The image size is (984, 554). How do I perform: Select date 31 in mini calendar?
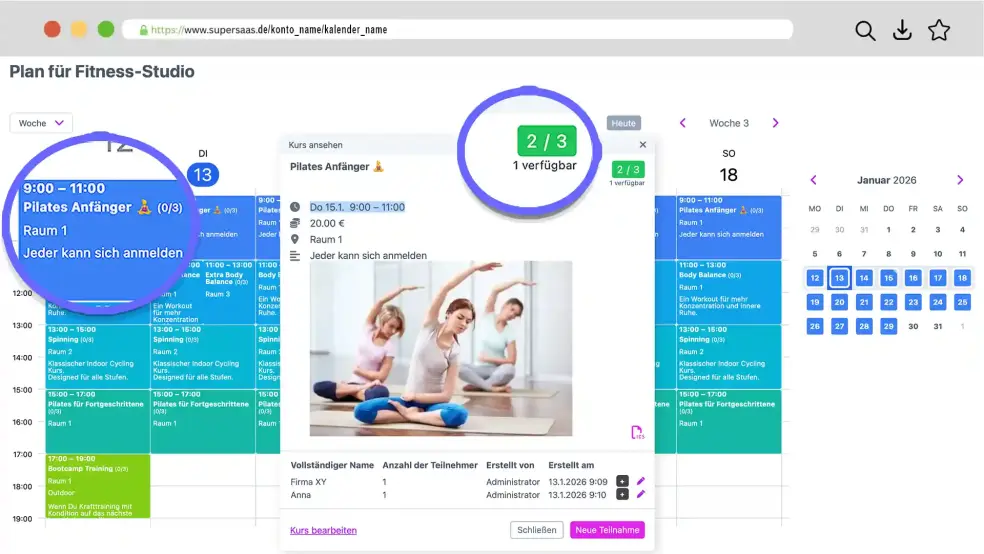(938, 326)
